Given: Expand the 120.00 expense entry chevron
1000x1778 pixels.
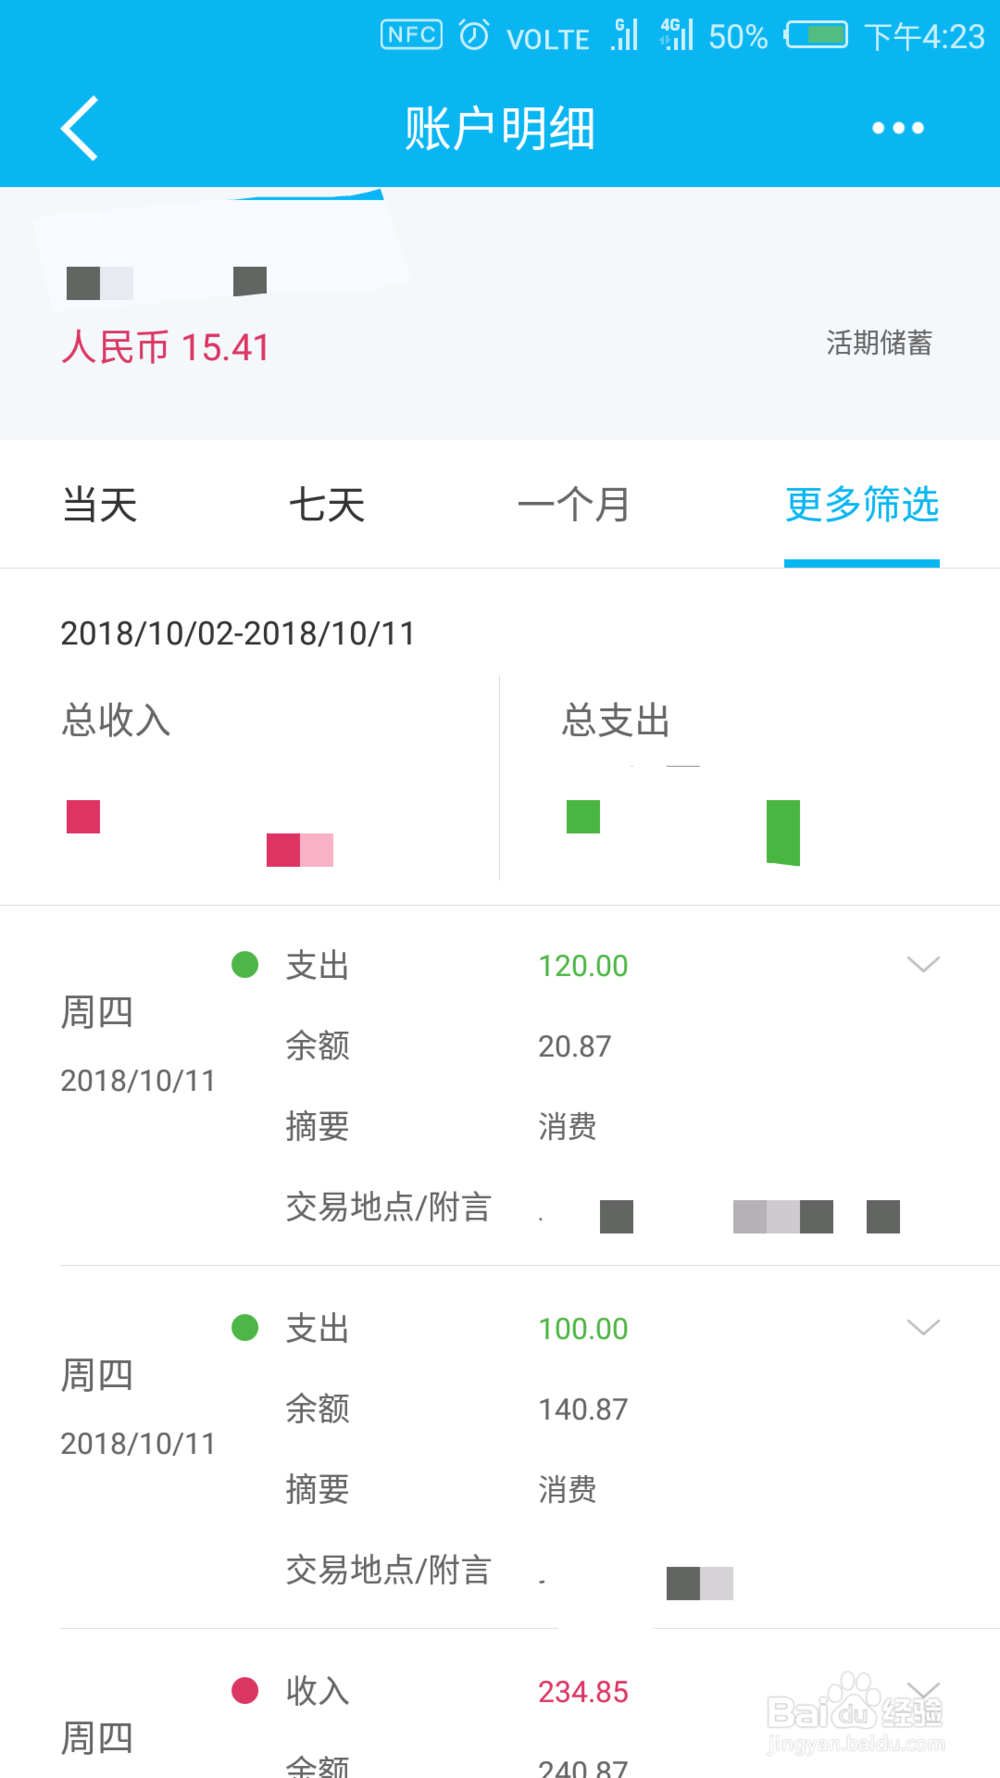Looking at the screenshot, I should click(923, 964).
